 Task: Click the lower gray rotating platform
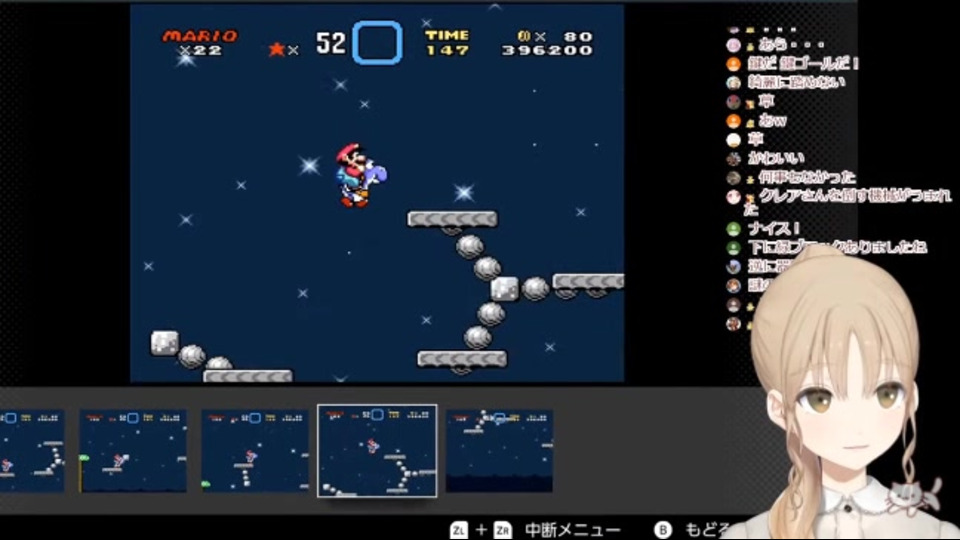pos(462,359)
